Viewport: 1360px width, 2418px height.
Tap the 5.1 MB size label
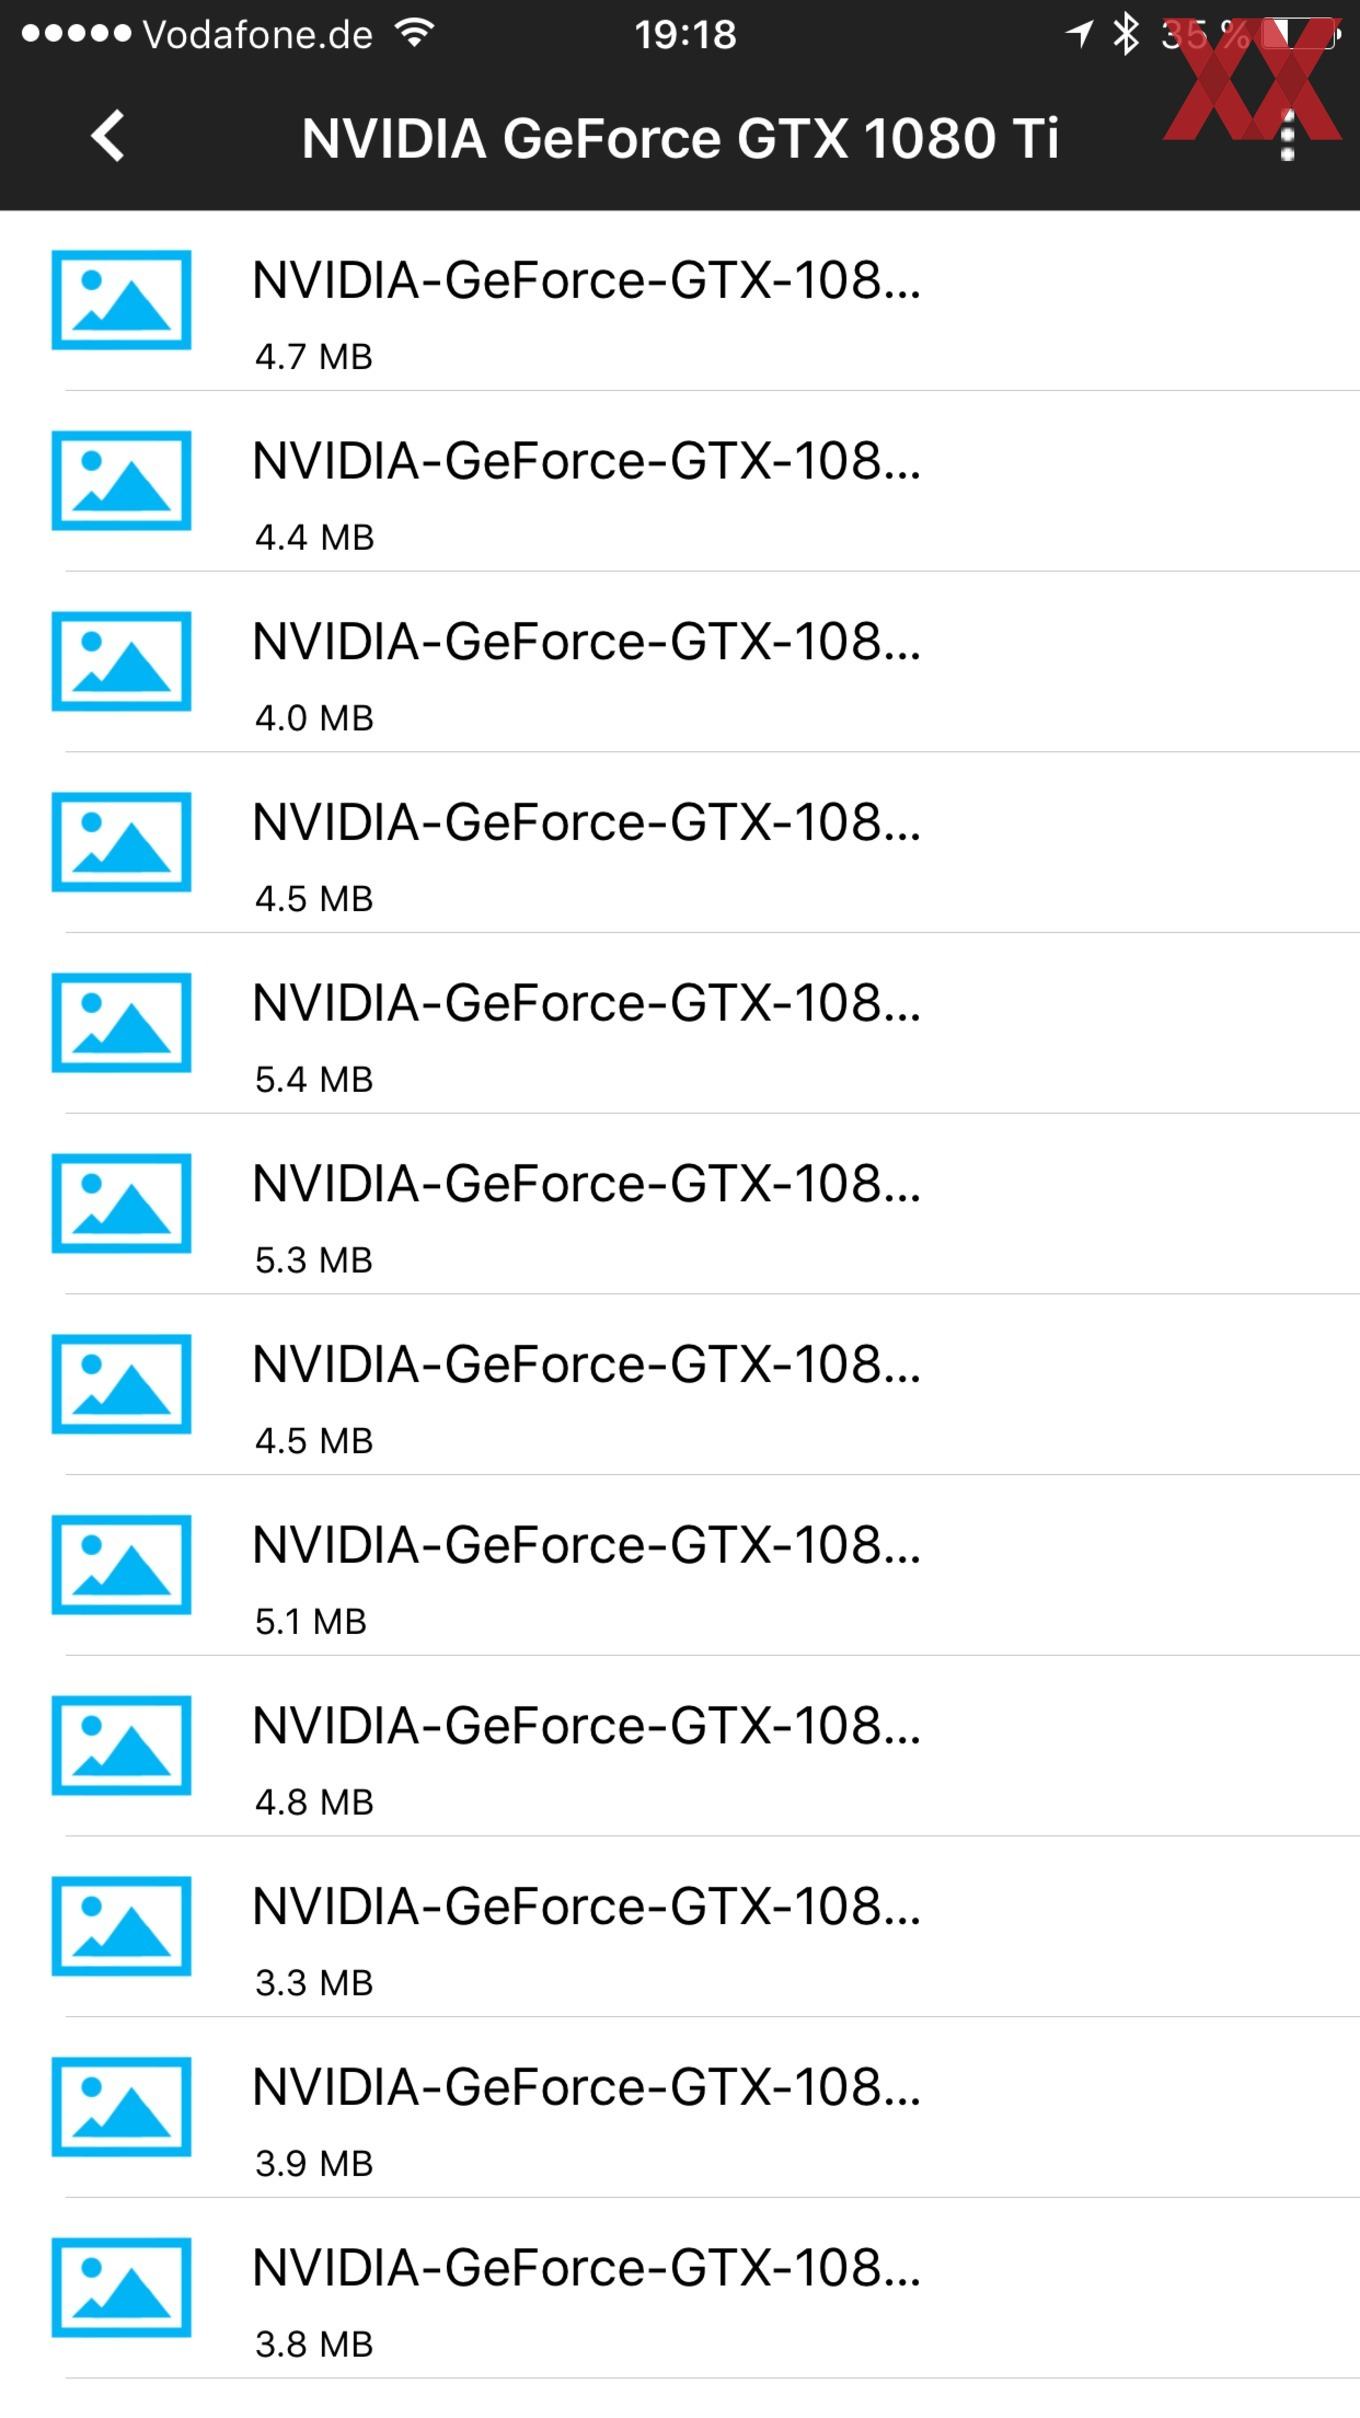[311, 1621]
